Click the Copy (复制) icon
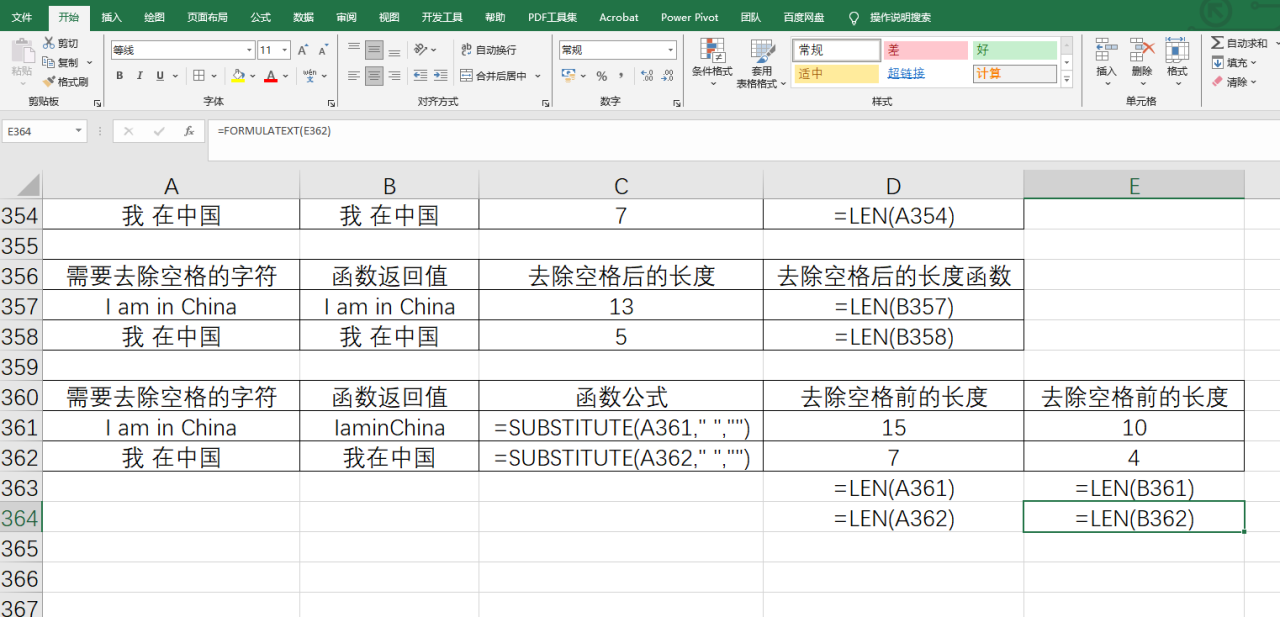This screenshot has height=617, width=1280. click(49, 62)
